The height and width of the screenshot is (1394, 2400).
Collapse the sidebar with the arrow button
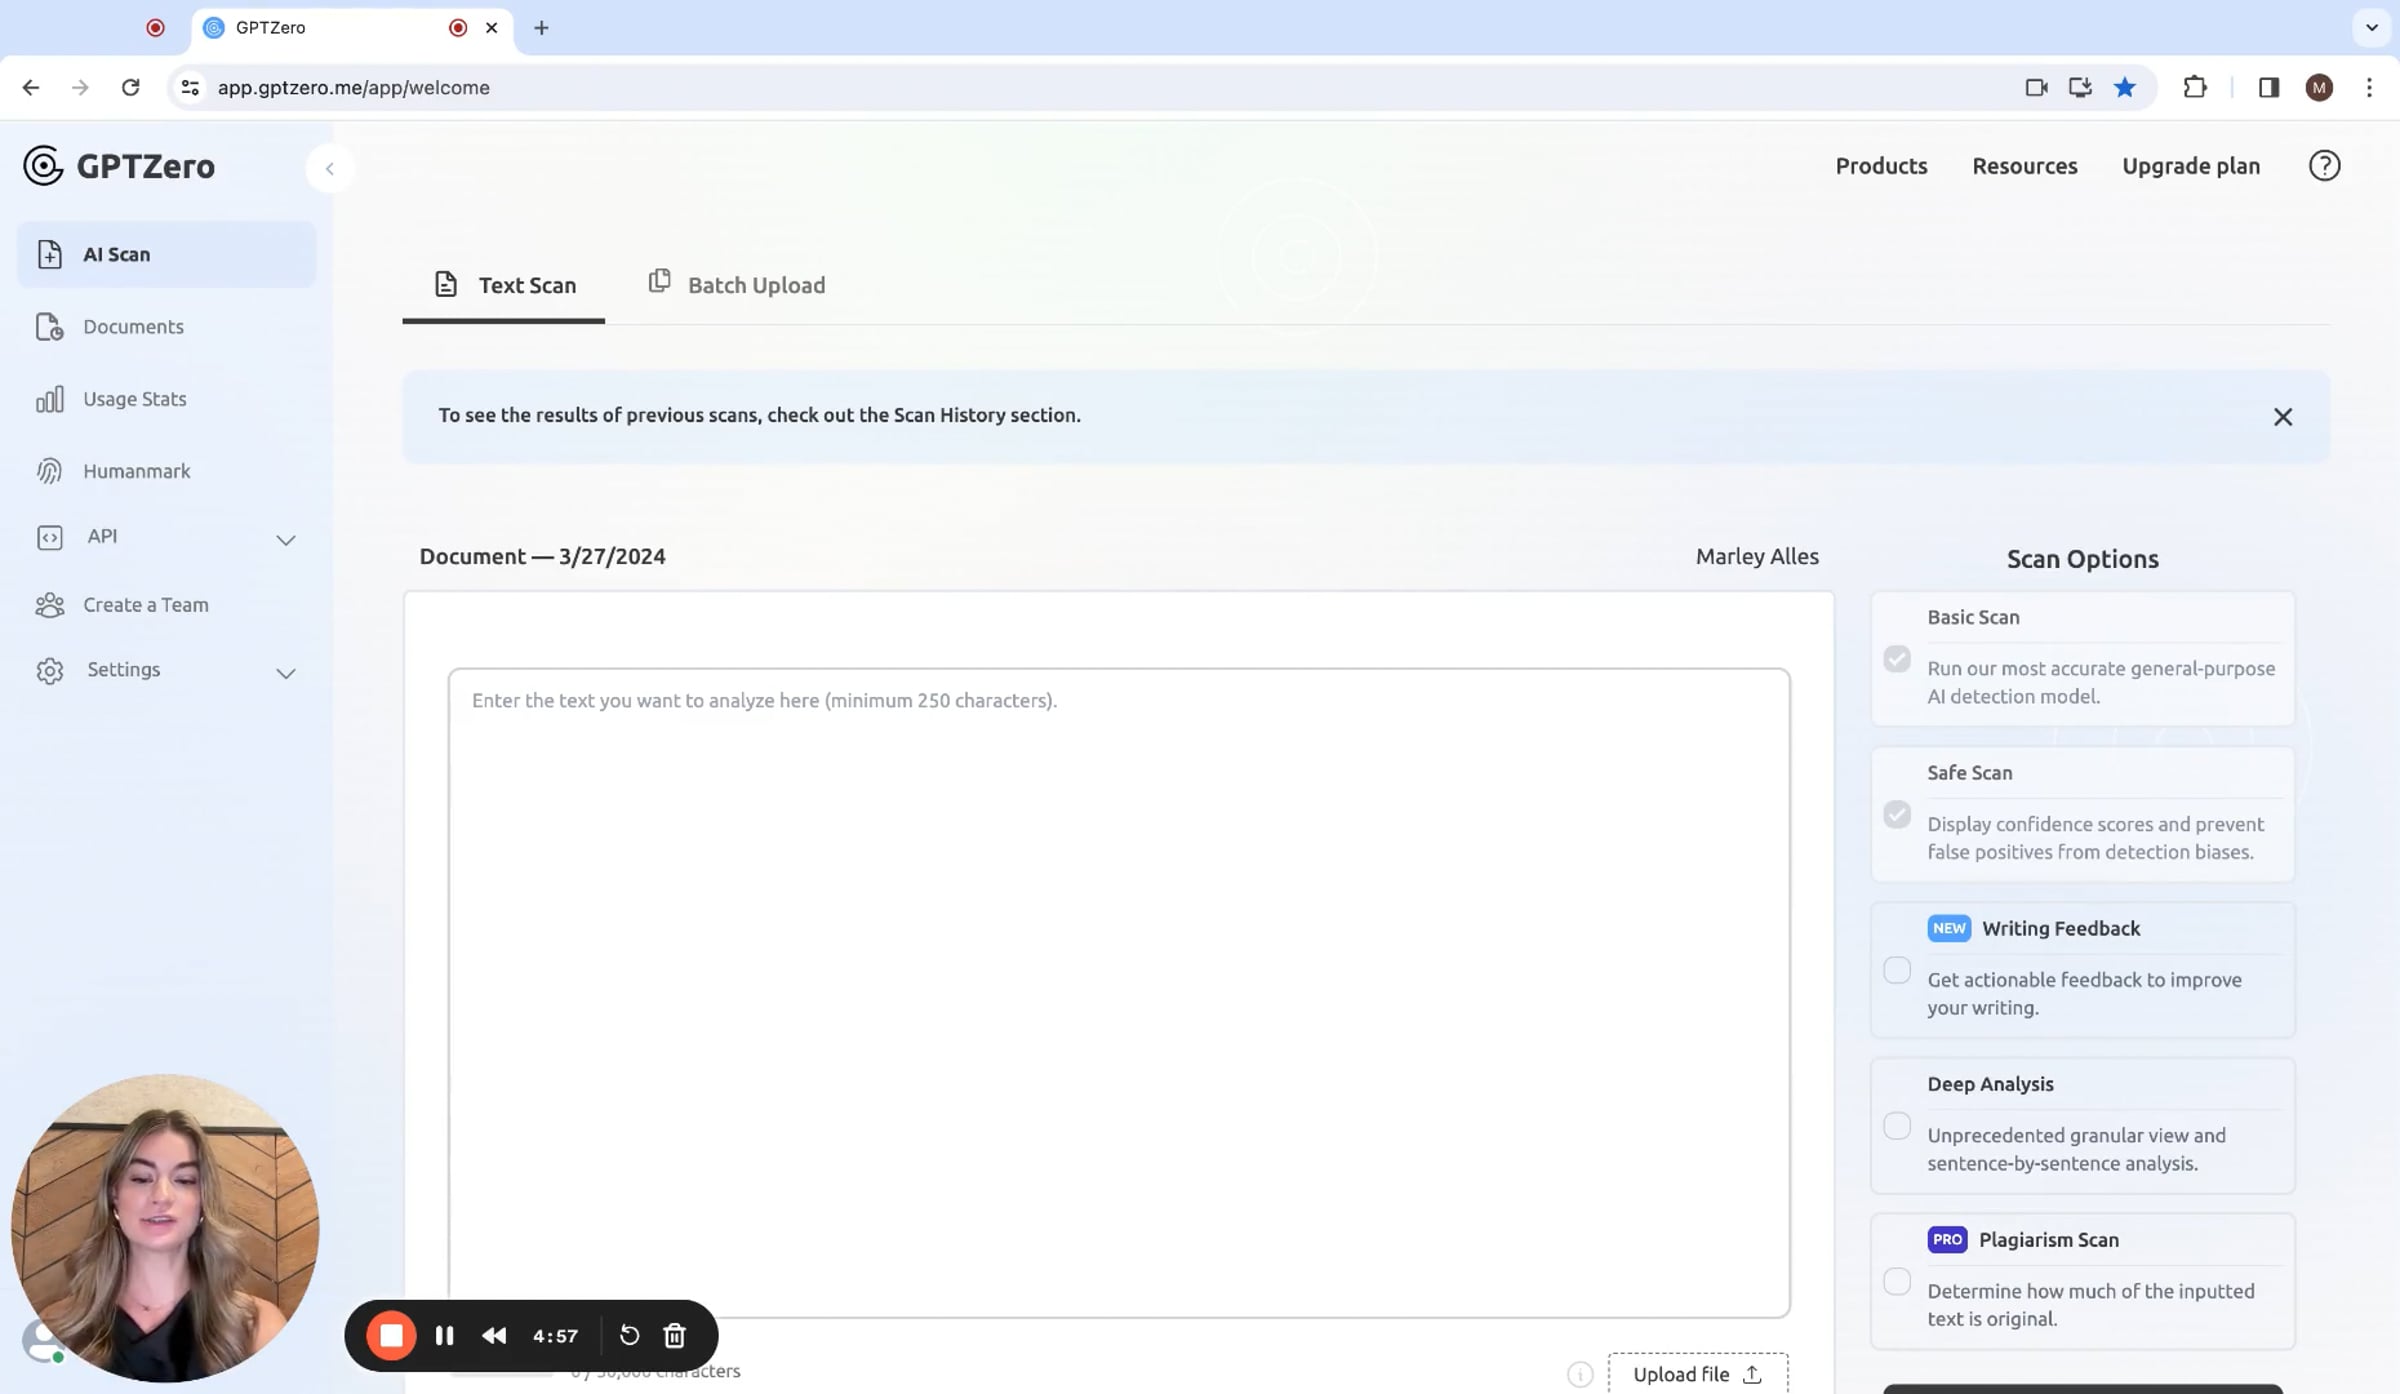coord(330,168)
